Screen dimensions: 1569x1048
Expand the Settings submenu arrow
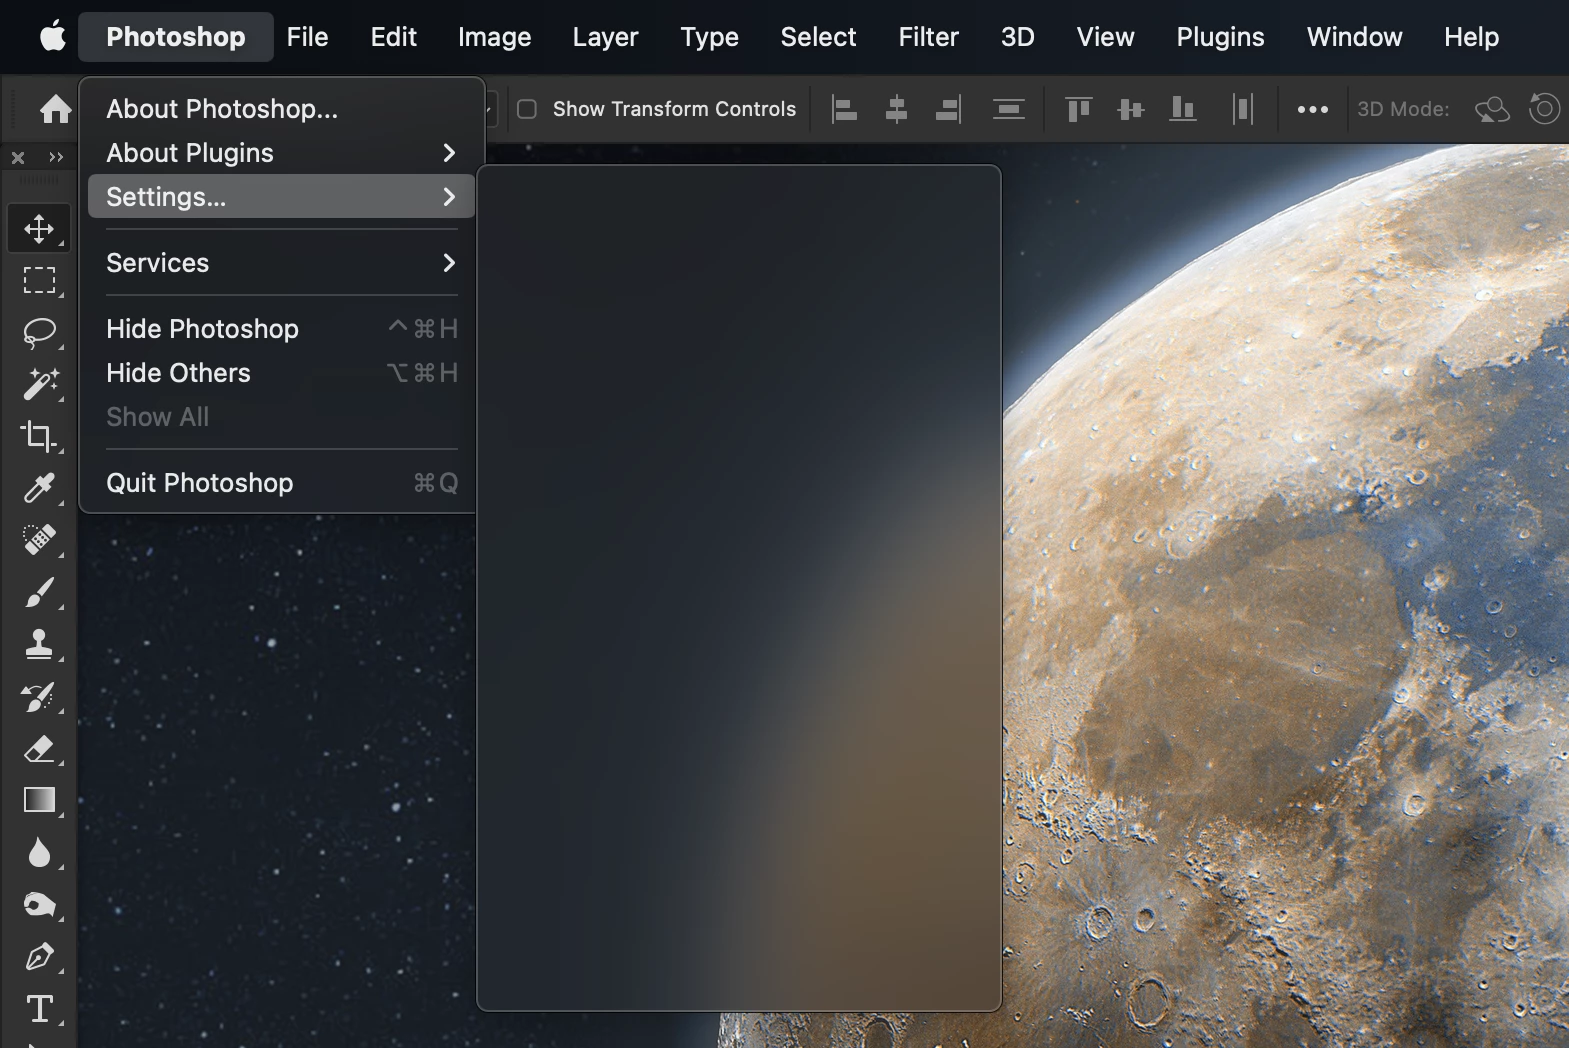449,197
